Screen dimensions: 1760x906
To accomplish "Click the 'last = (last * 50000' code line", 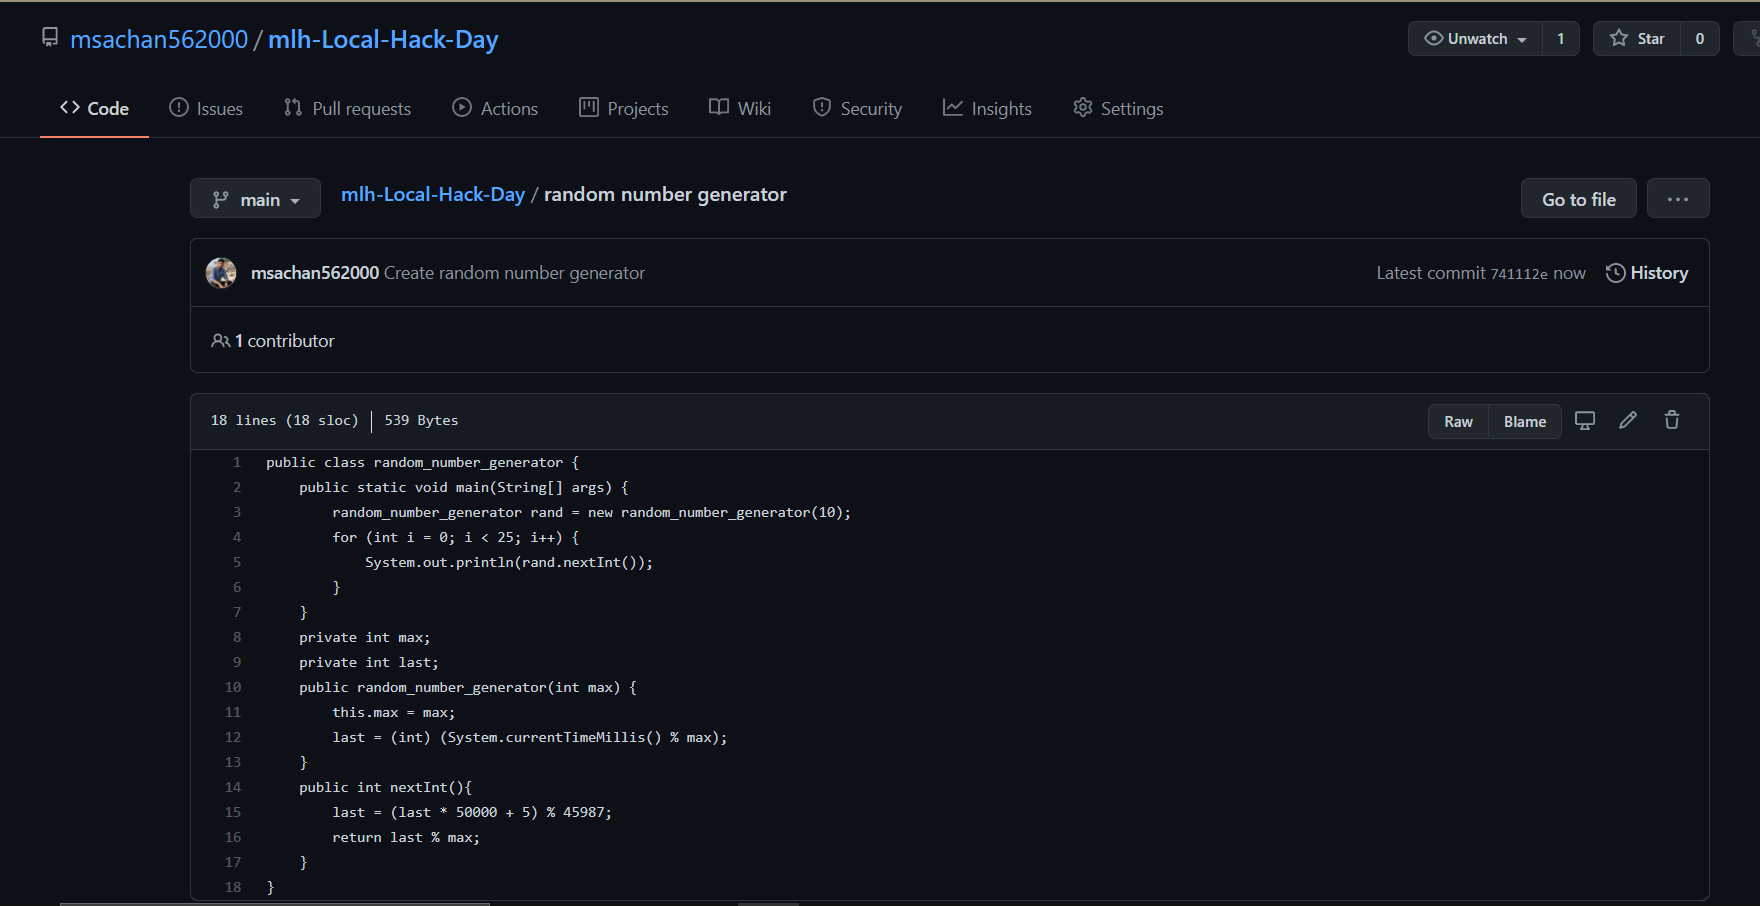I will [x=472, y=812].
